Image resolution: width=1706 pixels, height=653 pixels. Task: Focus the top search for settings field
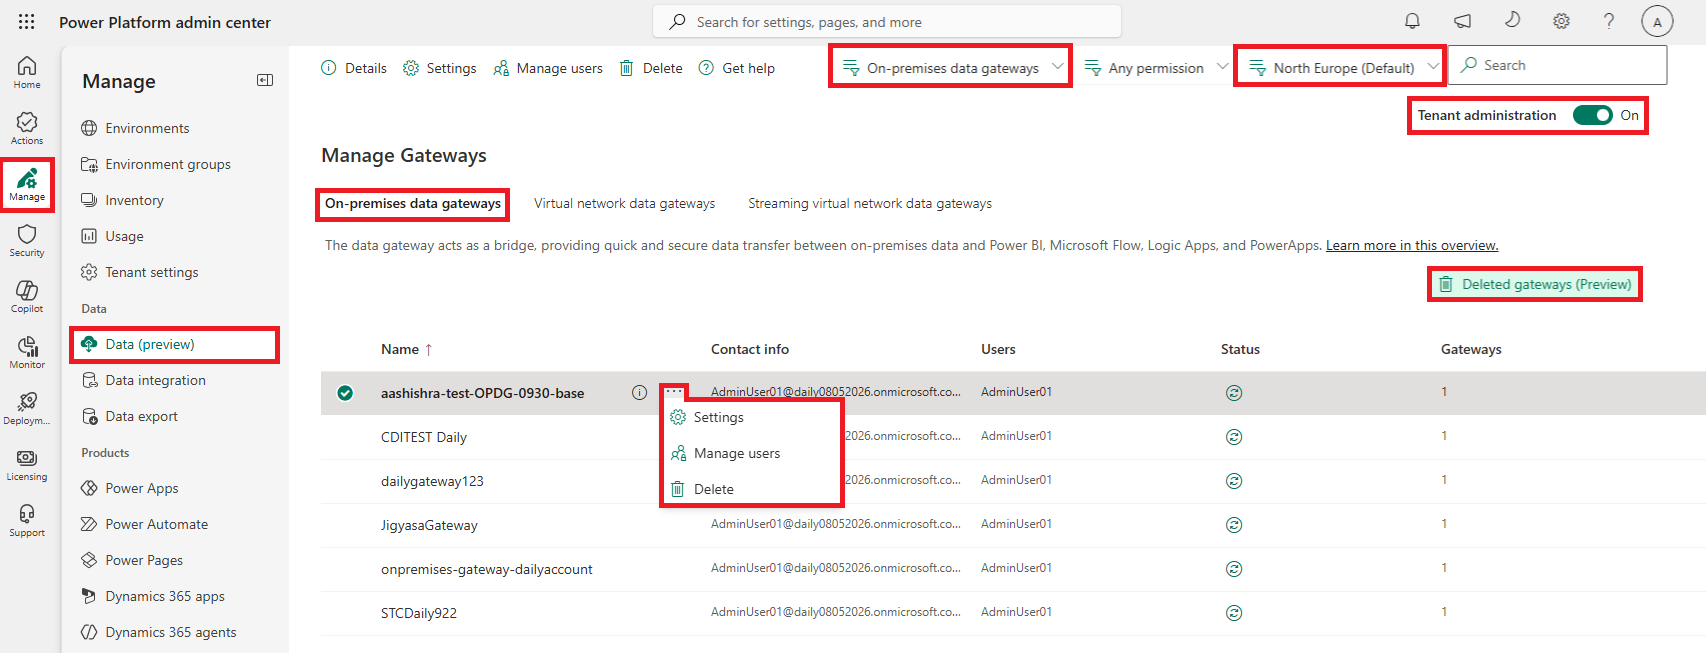(x=887, y=21)
